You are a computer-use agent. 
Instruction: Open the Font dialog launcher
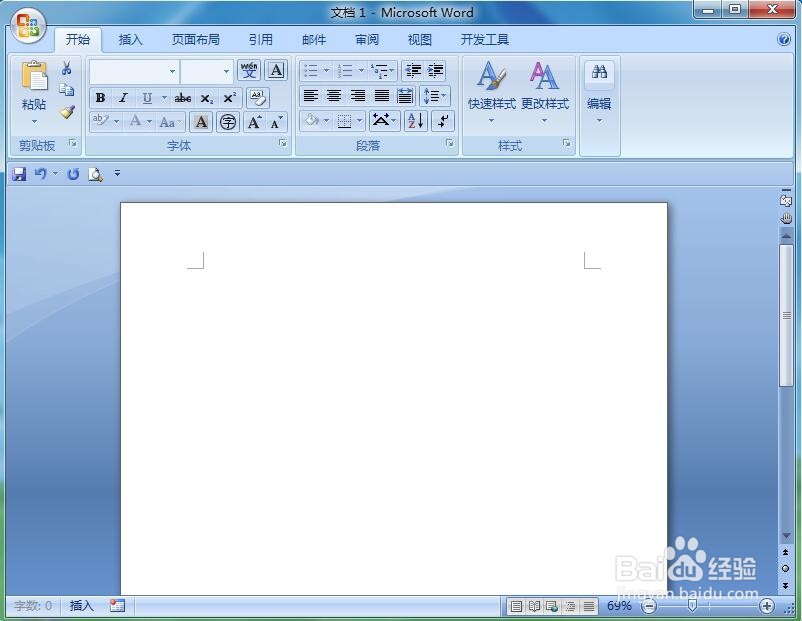pyautogui.click(x=283, y=143)
